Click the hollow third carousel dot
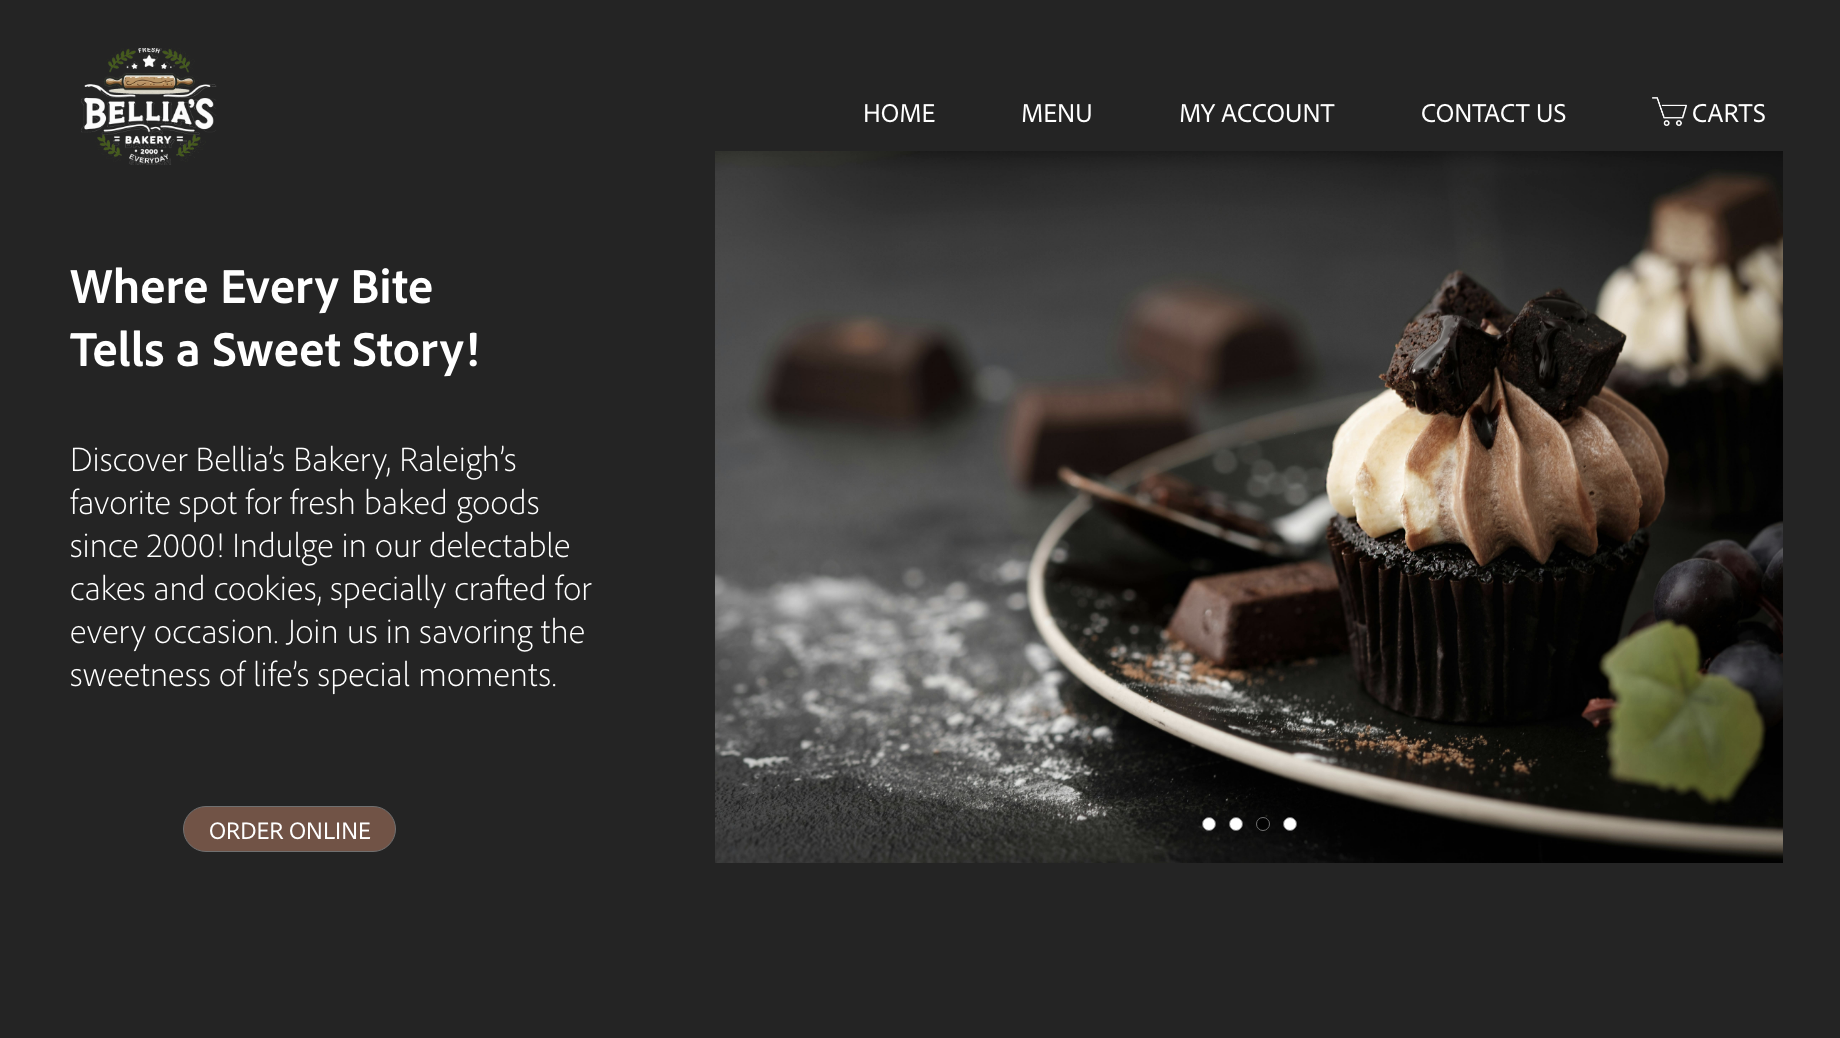The height and width of the screenshot is (1038, 1840). point(1262,824)
